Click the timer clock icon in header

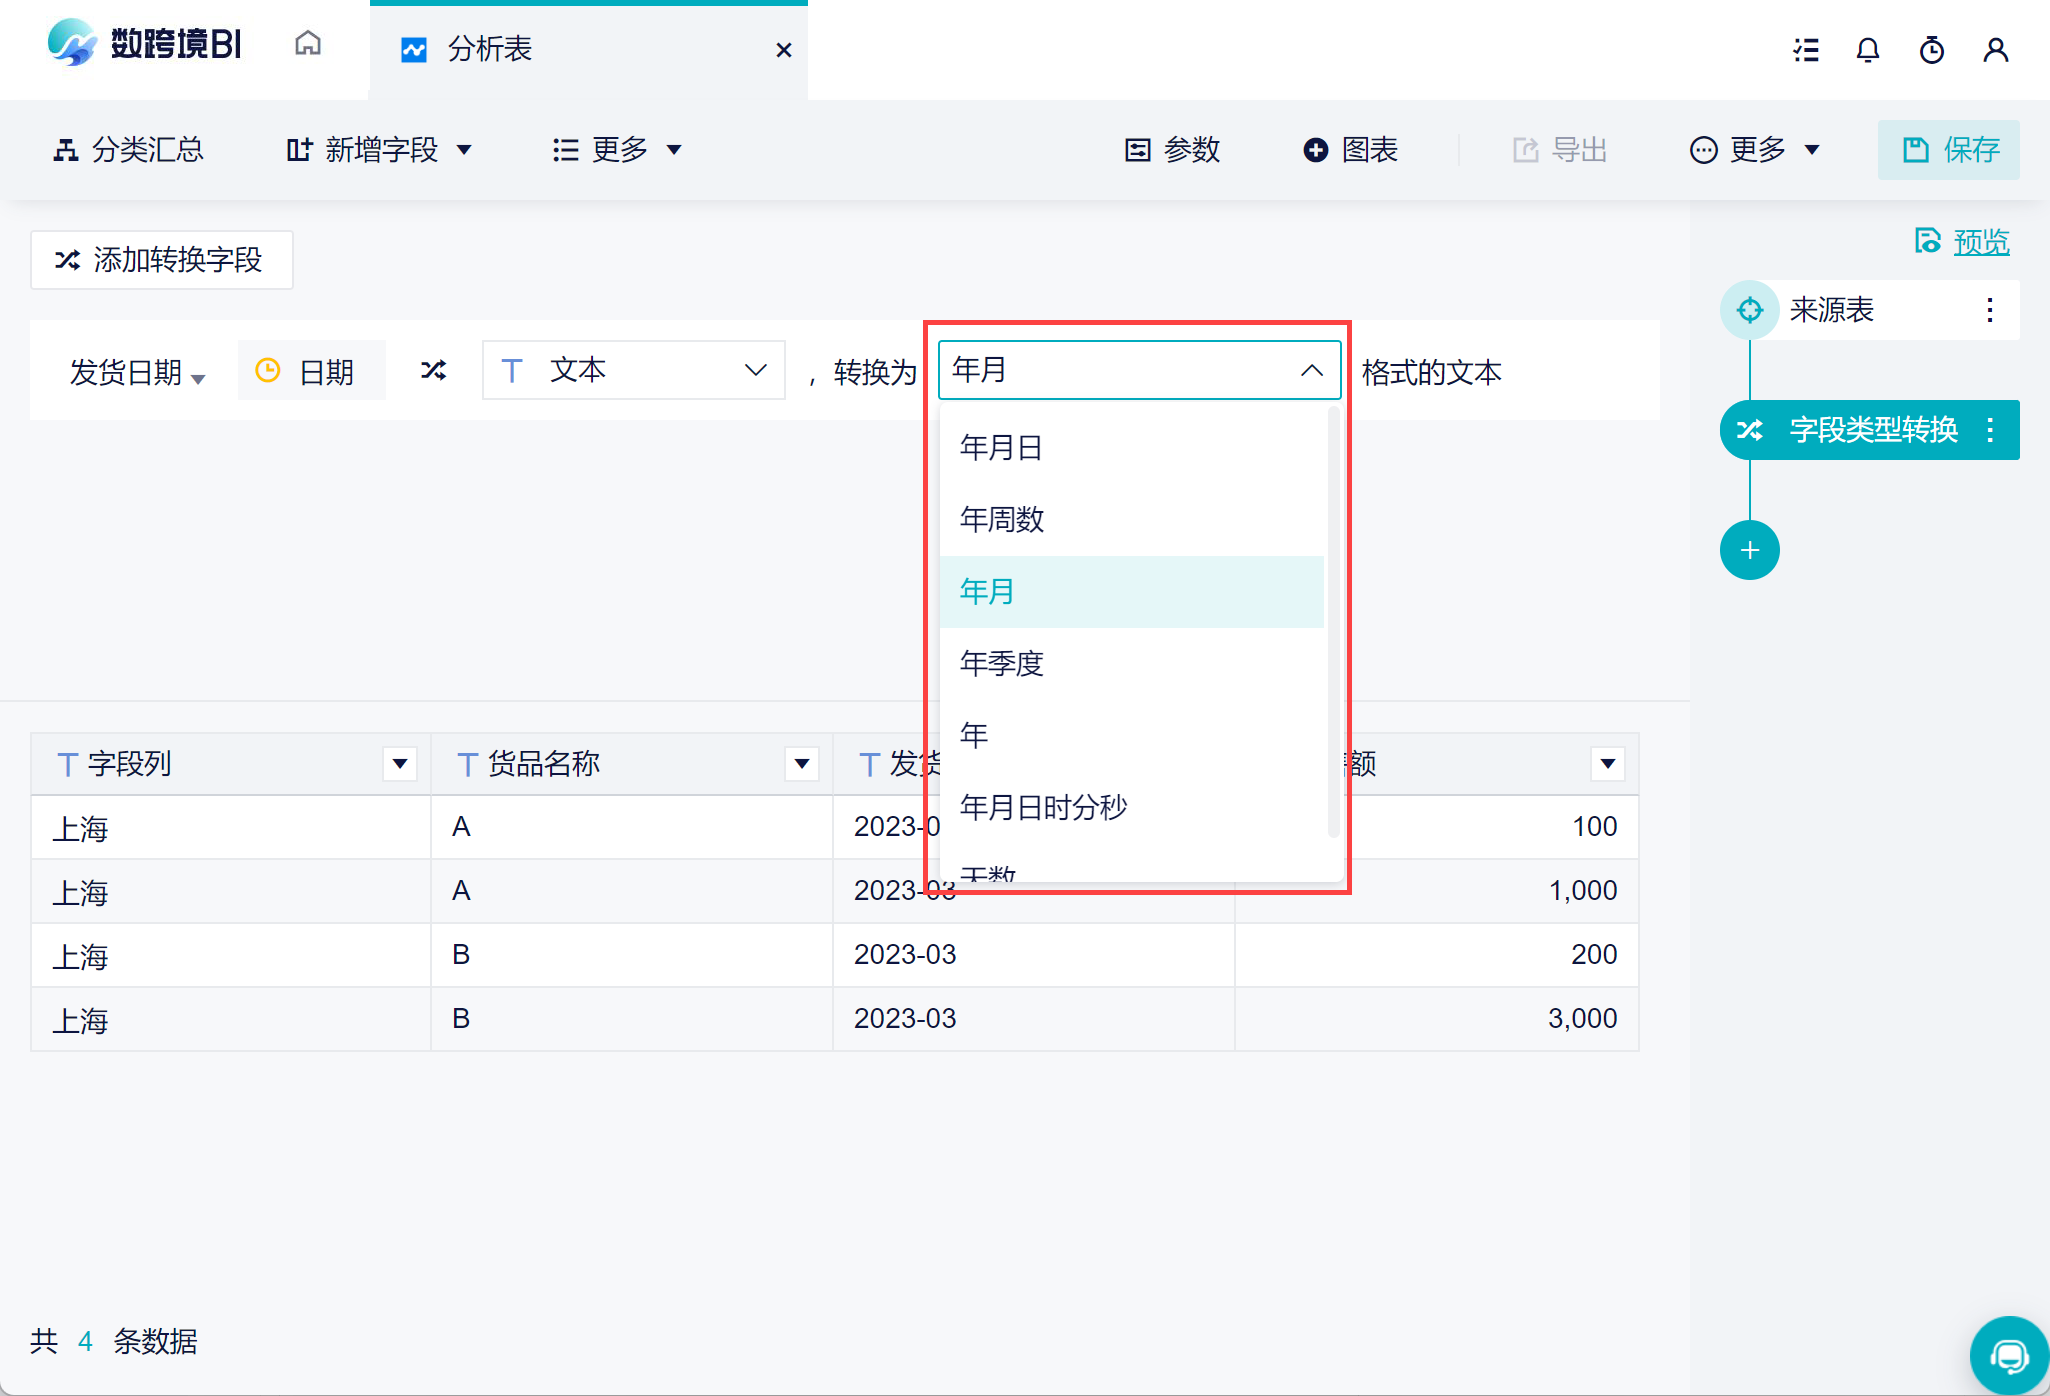pos(1931,50)
